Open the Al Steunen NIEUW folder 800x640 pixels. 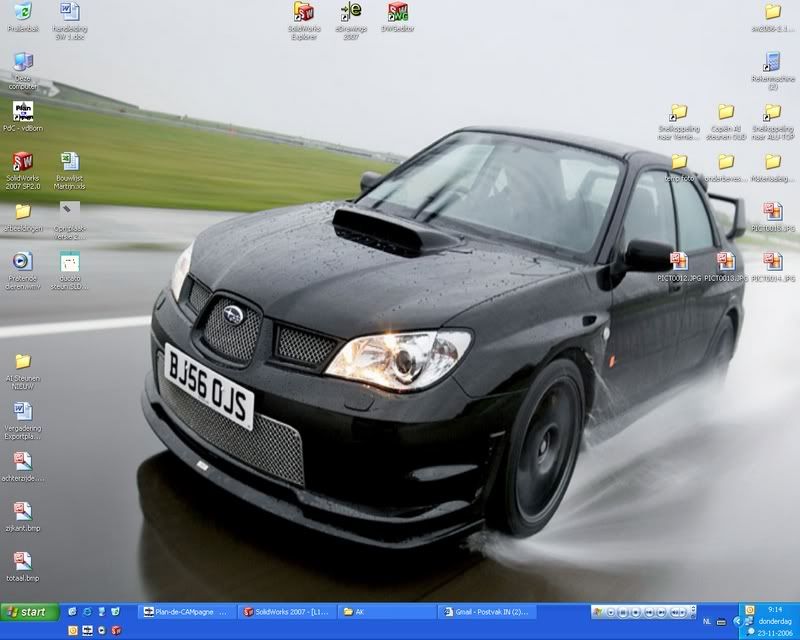tap(22, 371)
